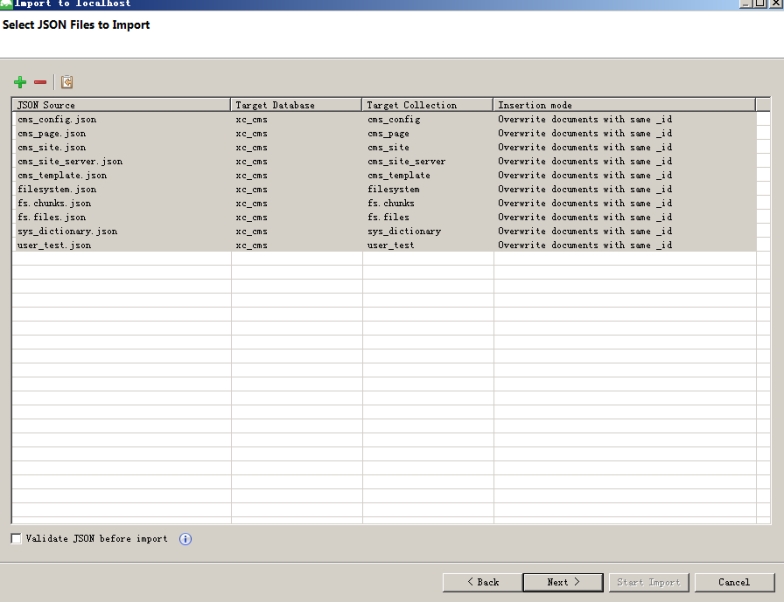
Task: Click the JSON Source column header
Action: [x=122, y=105]
